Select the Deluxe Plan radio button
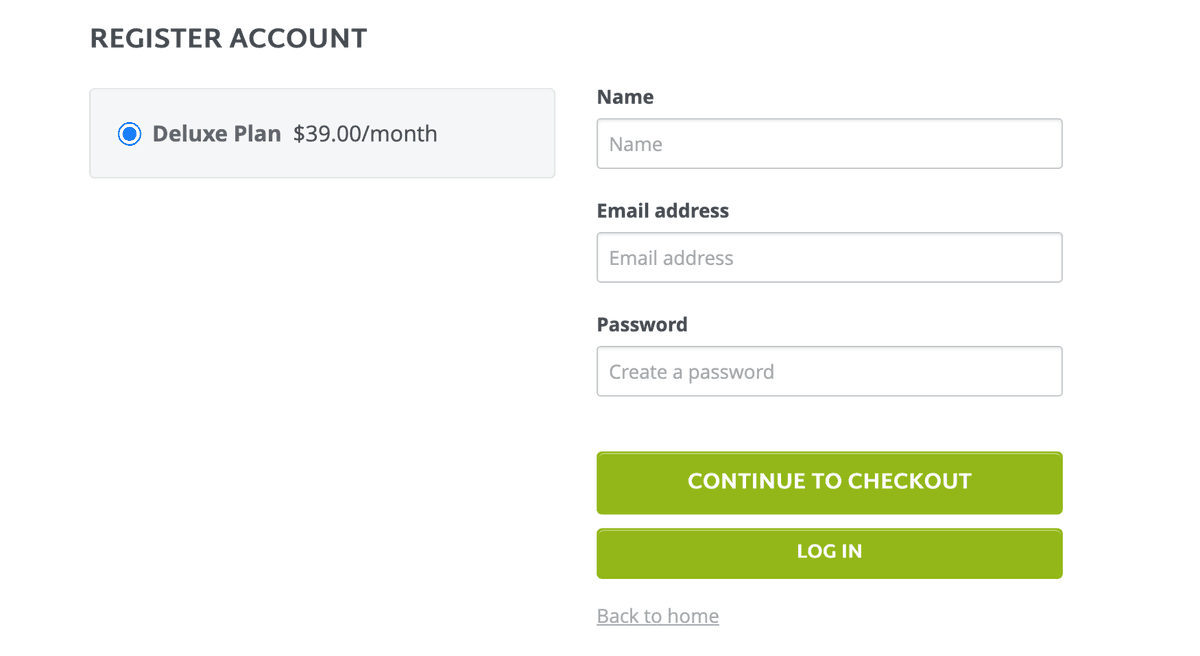The width and height of the screenshot is (1200, 656). click(129, 134)
